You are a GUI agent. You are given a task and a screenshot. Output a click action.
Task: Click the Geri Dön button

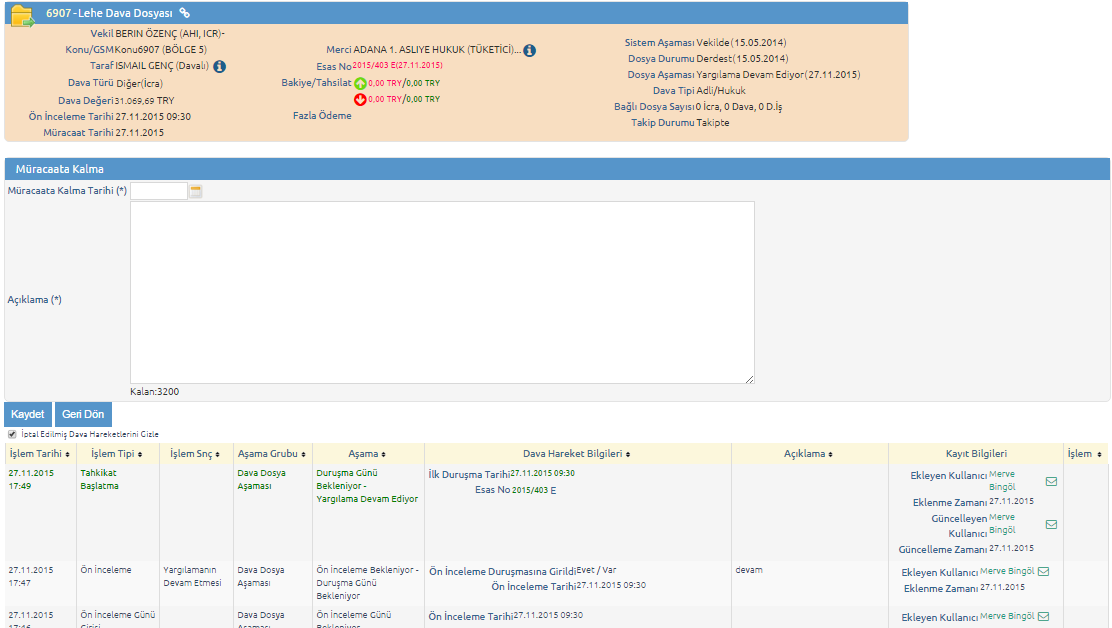click(83, 414)
